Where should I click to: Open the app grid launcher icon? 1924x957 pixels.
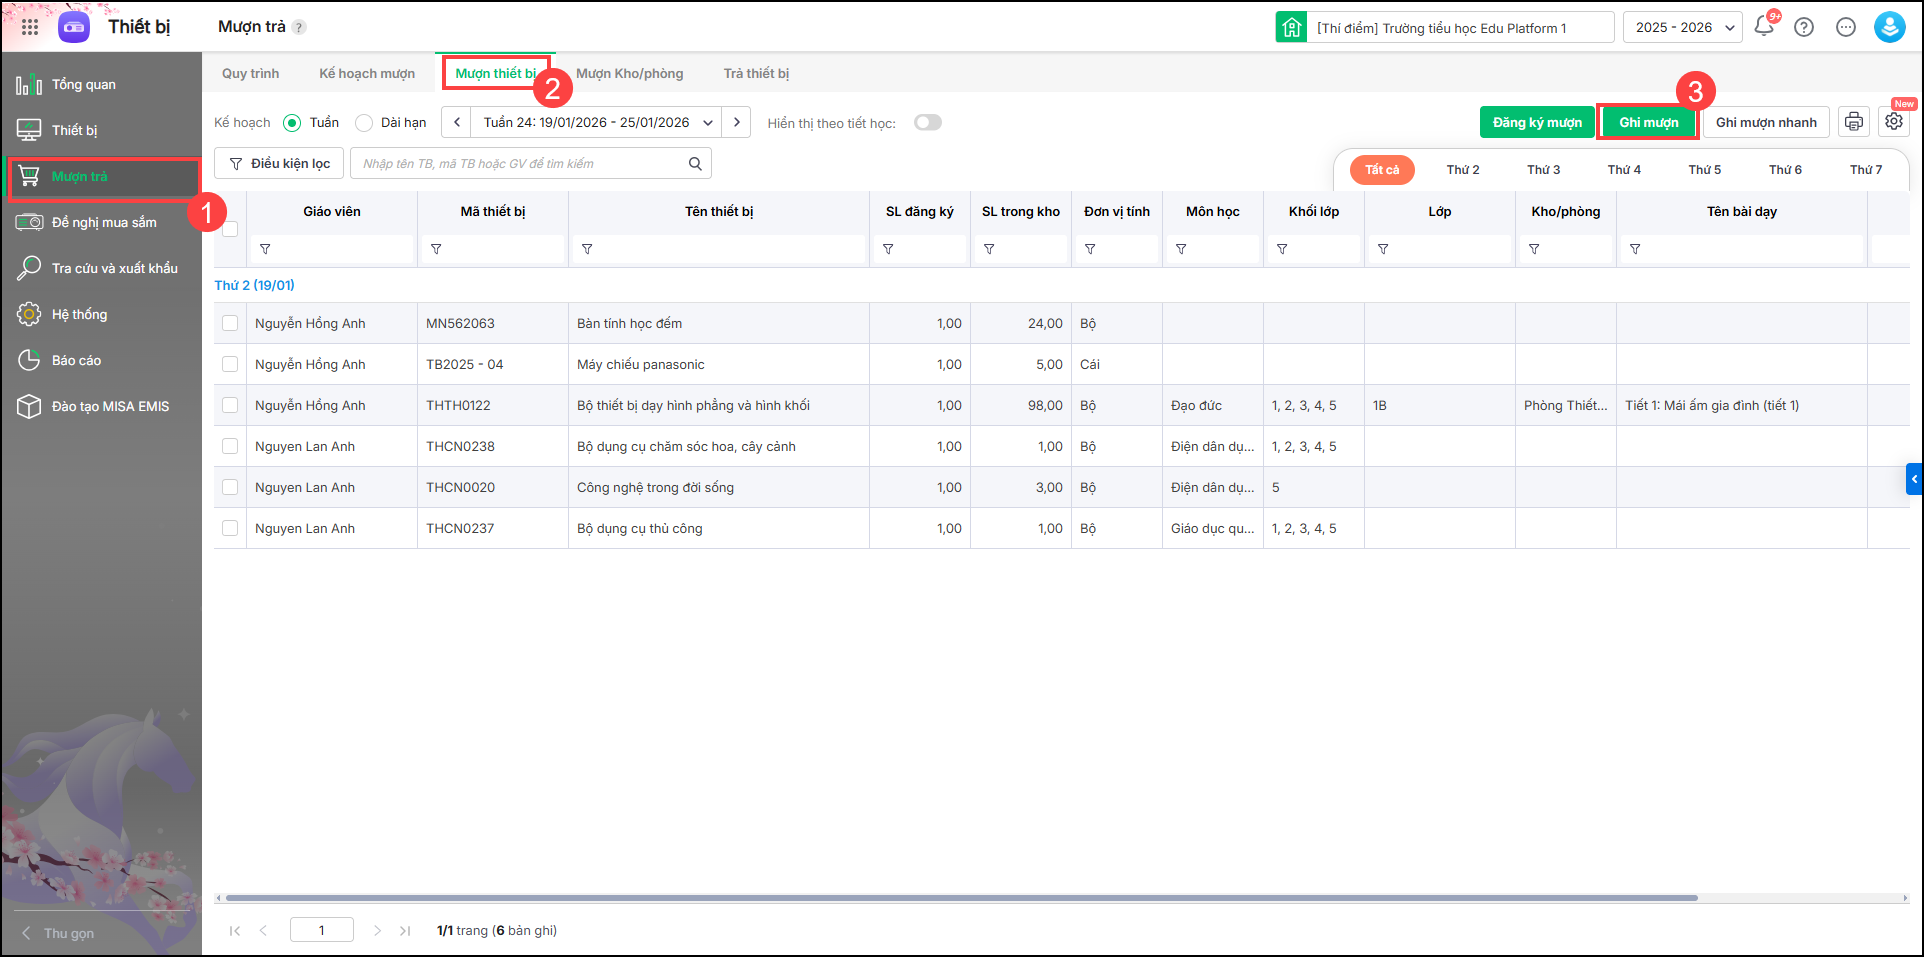pos(30,28)
